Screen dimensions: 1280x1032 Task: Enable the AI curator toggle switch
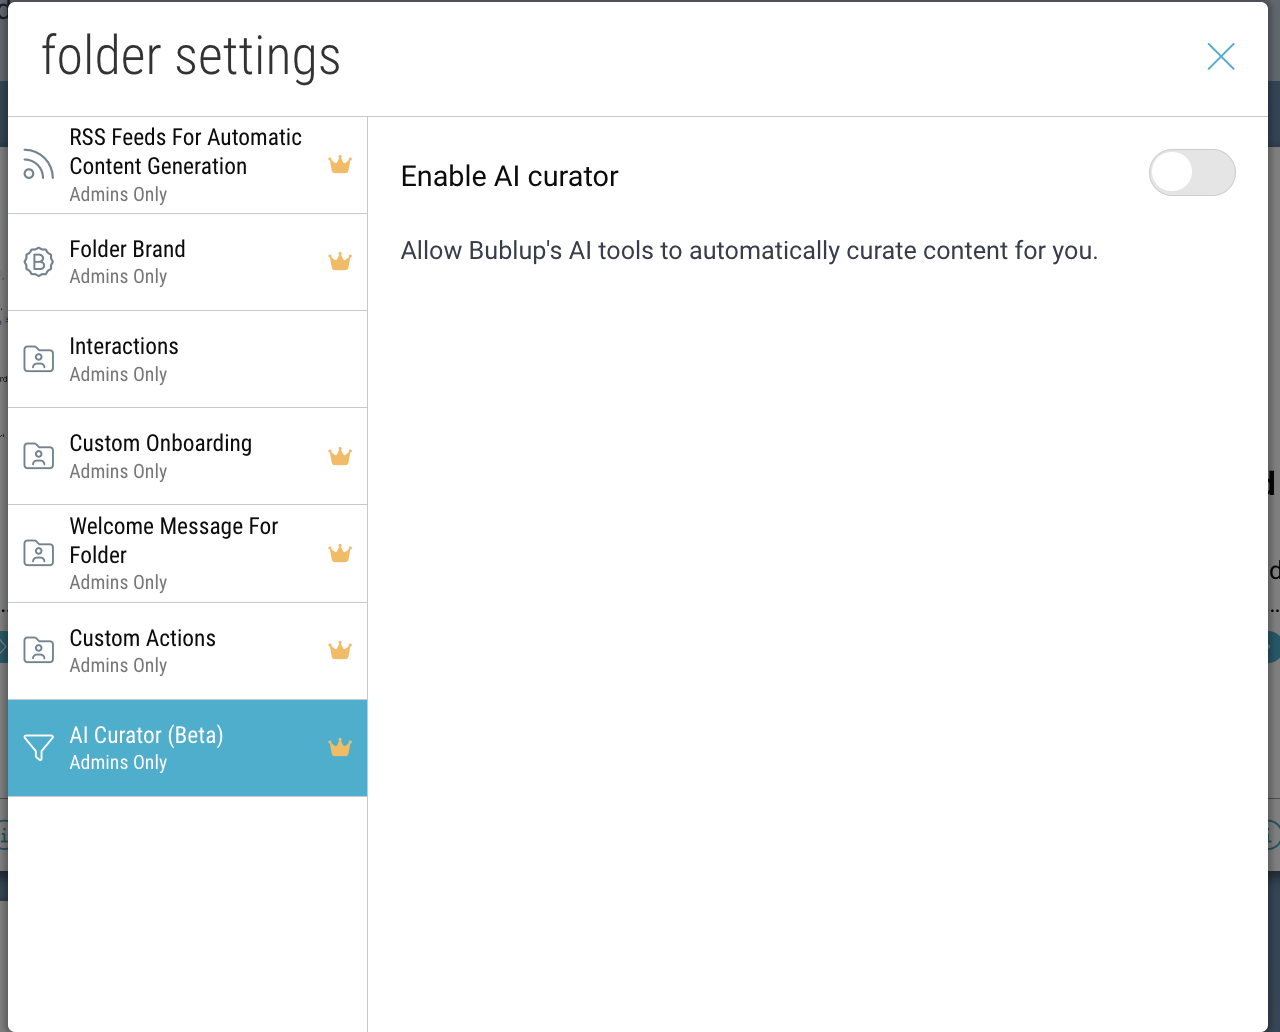click(1191, 173)
